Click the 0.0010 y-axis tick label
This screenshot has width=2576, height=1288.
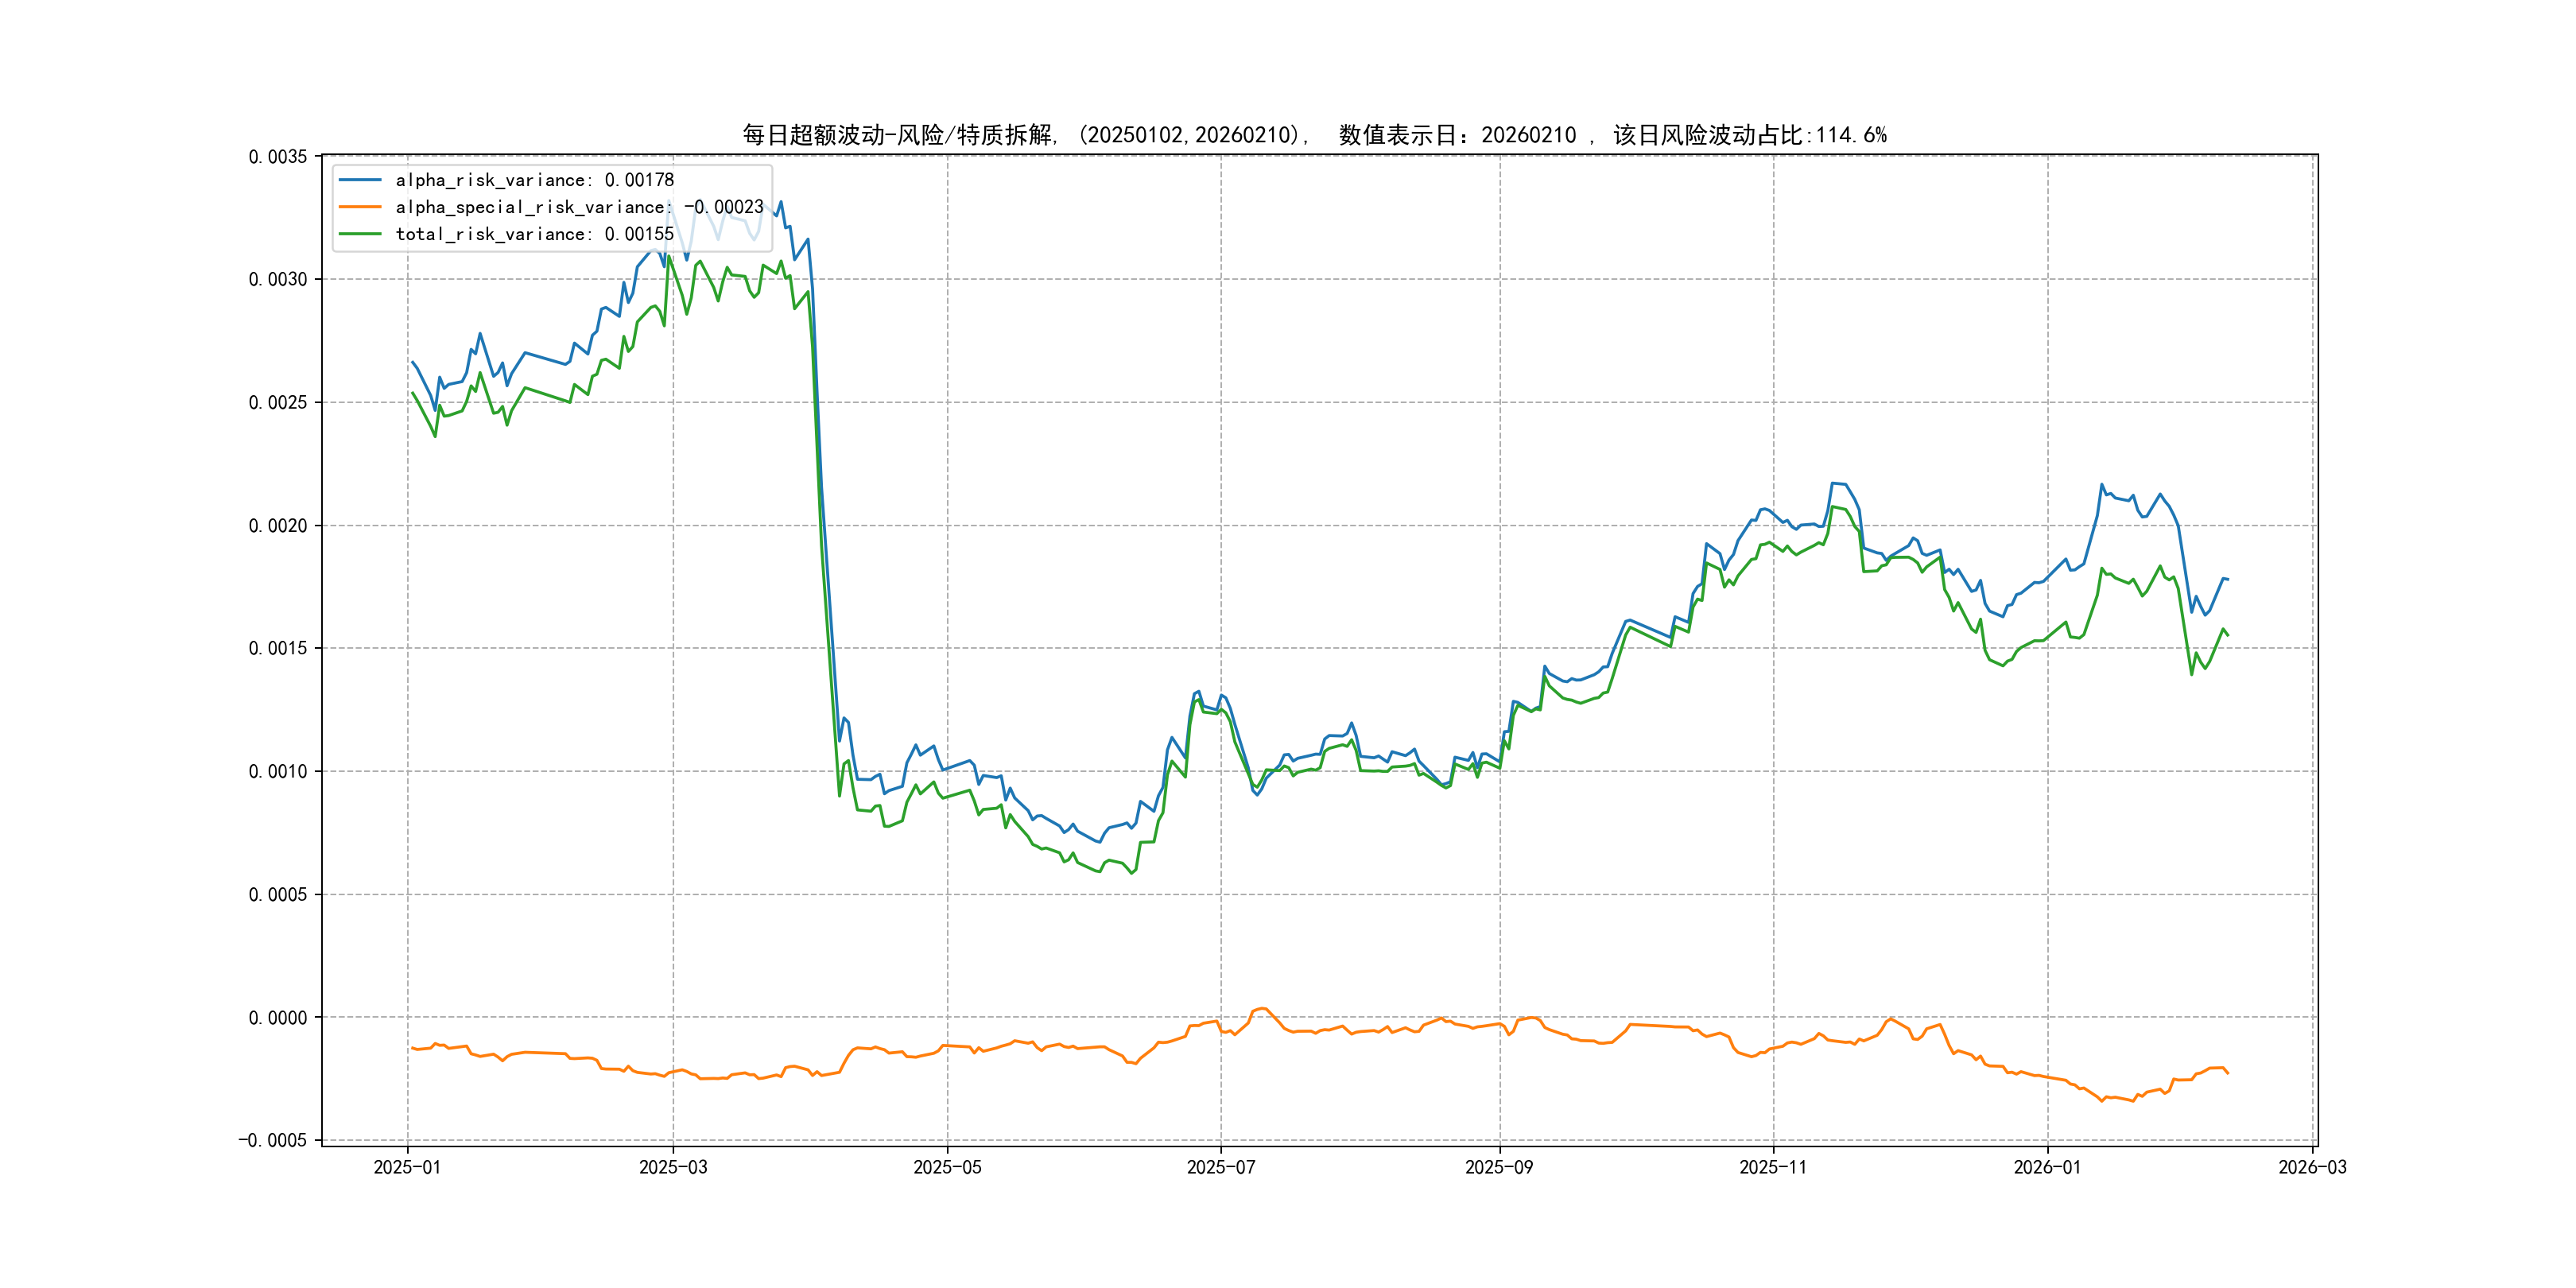click(278, 772)
